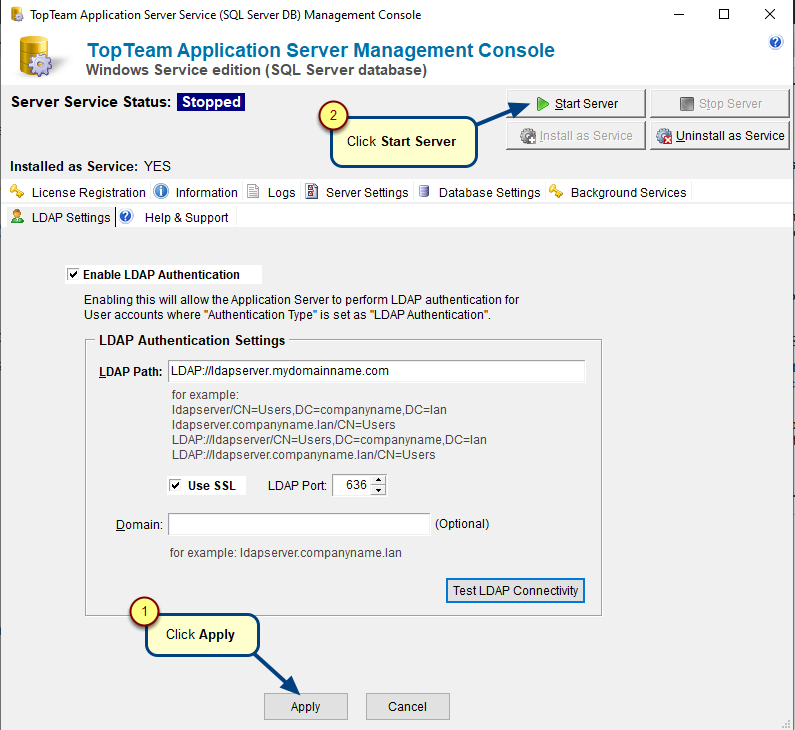Click the Apply button
The image size is (795, 730).
[x=306, y=707]
